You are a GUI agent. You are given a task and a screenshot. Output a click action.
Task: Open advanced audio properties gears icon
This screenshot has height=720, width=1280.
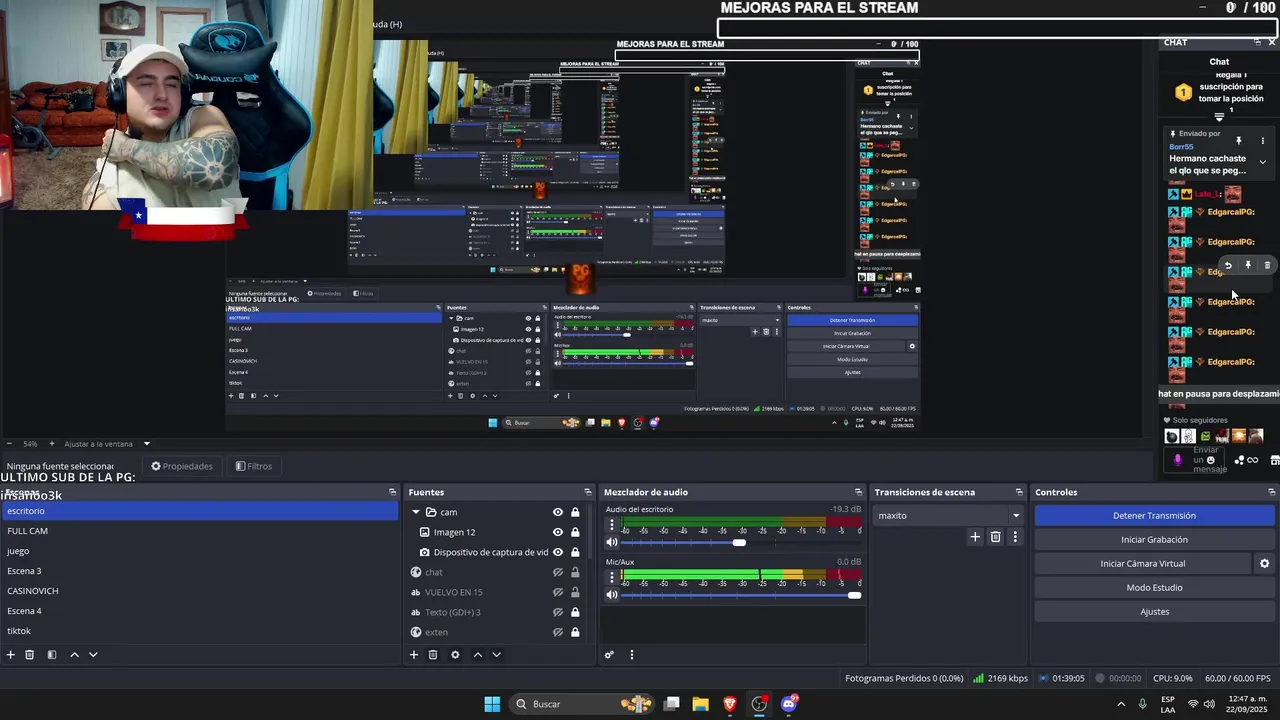pyautogui.click(x=609, y=655)
